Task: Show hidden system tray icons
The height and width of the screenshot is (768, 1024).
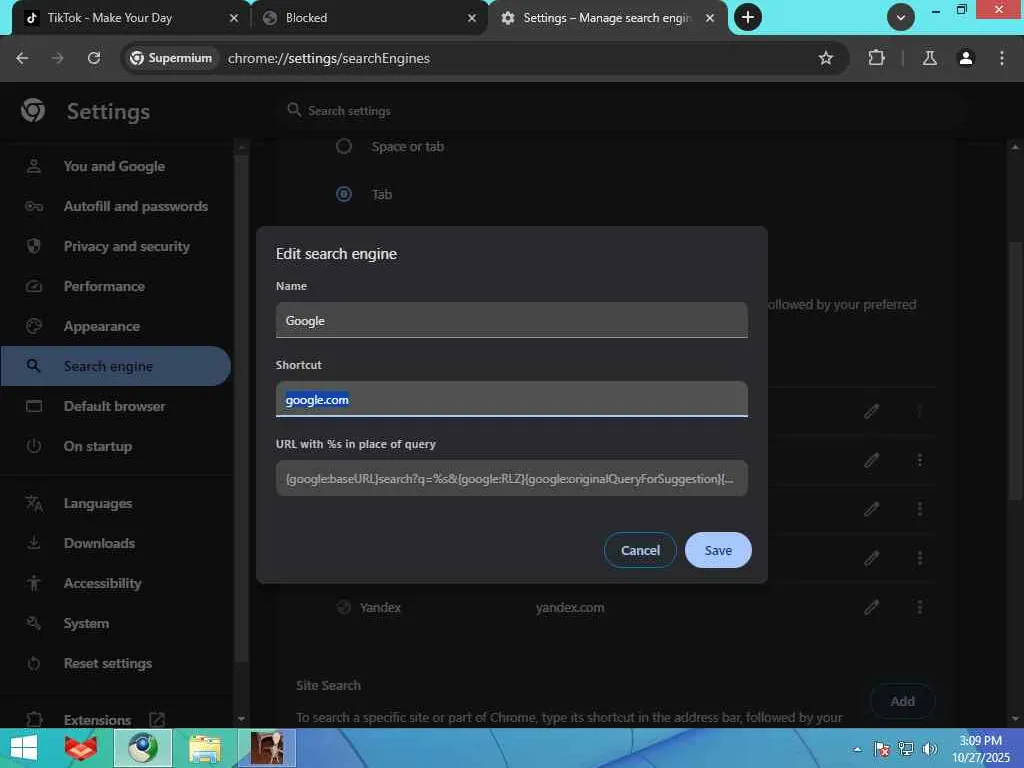Action: (x=857, y=749)
